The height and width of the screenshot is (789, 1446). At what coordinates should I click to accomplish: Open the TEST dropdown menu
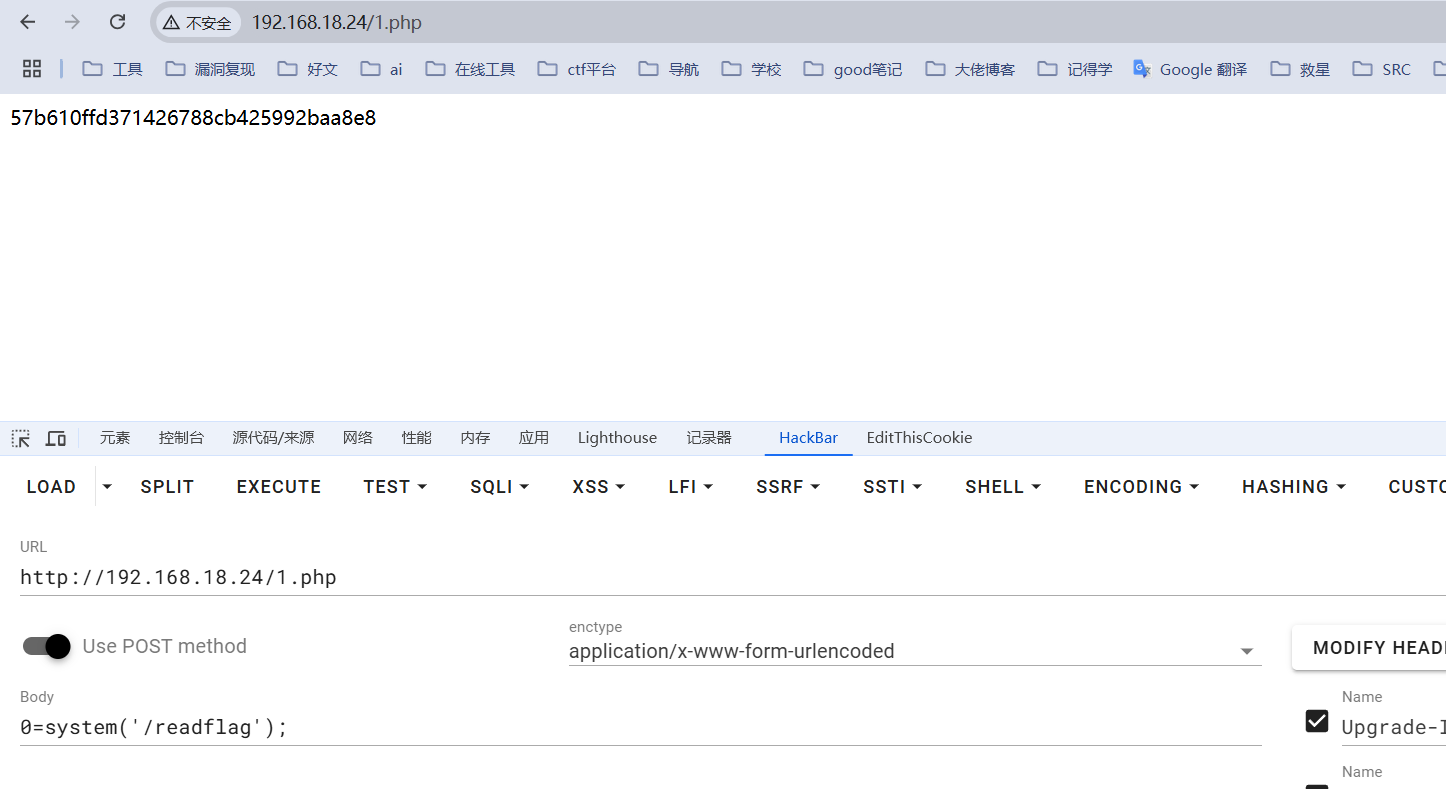pos(395,487)
